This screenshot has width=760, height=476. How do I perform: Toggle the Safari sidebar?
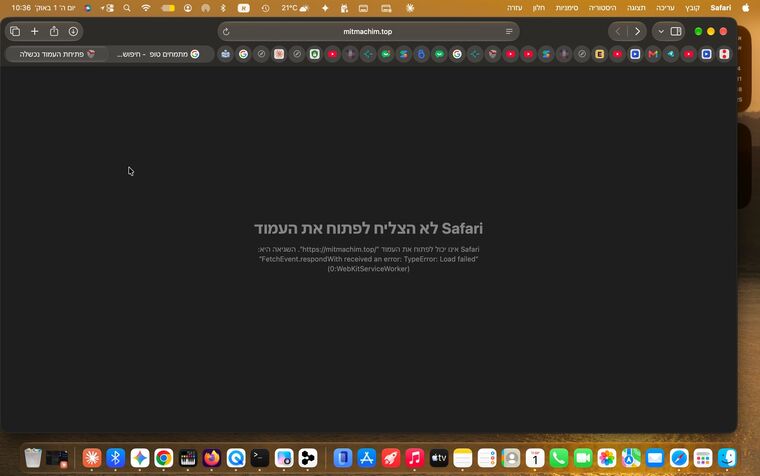(x=676, y=32)
